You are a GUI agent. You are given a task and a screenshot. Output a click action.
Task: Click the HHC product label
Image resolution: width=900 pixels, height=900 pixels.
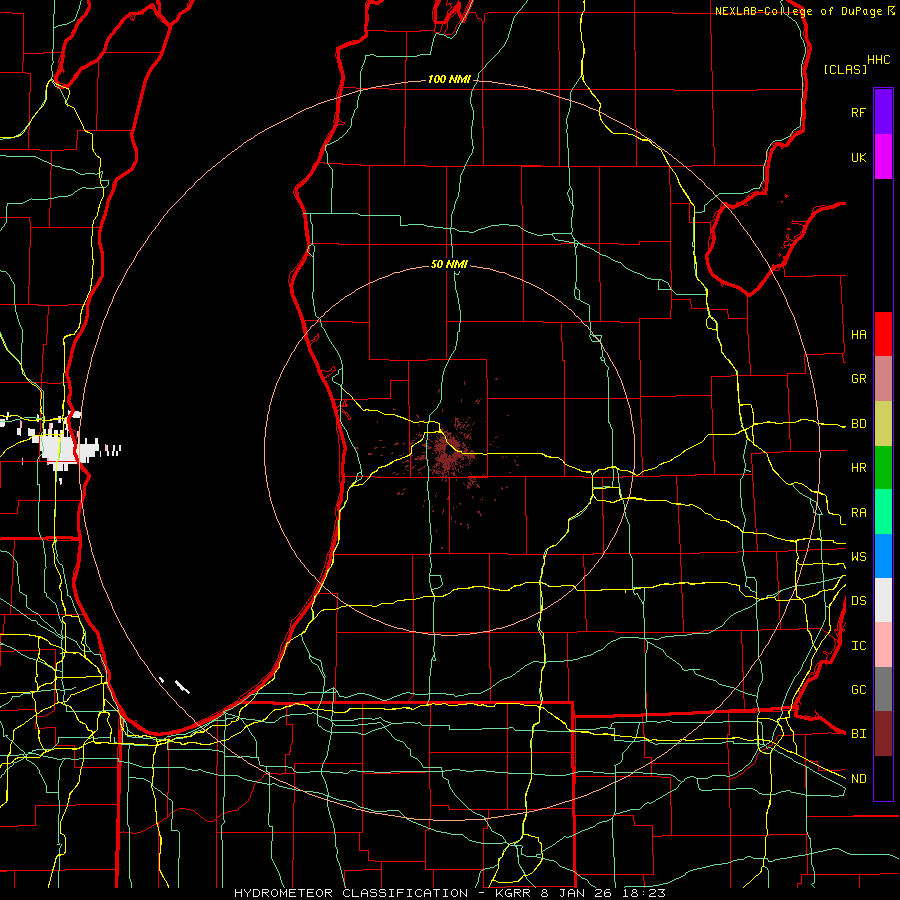pos(878,60)
